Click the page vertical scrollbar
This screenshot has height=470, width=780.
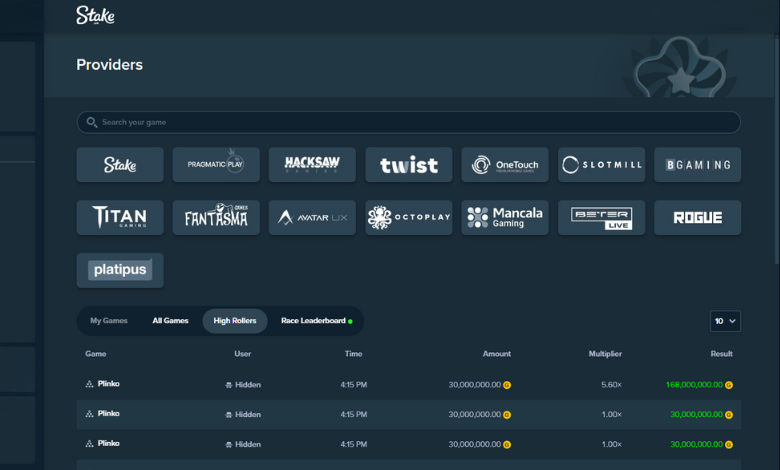click(x=777, y=149)
